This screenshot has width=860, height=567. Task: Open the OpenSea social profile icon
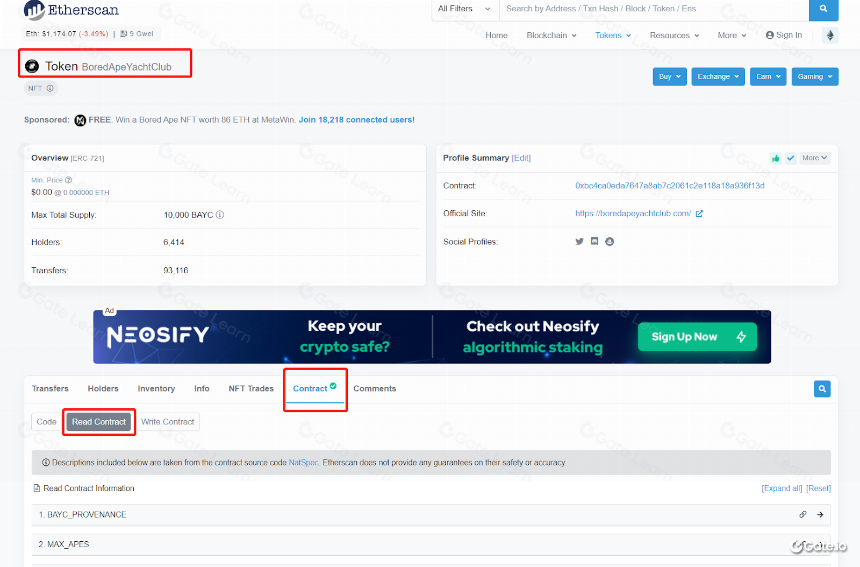click(x=609, y=242)
